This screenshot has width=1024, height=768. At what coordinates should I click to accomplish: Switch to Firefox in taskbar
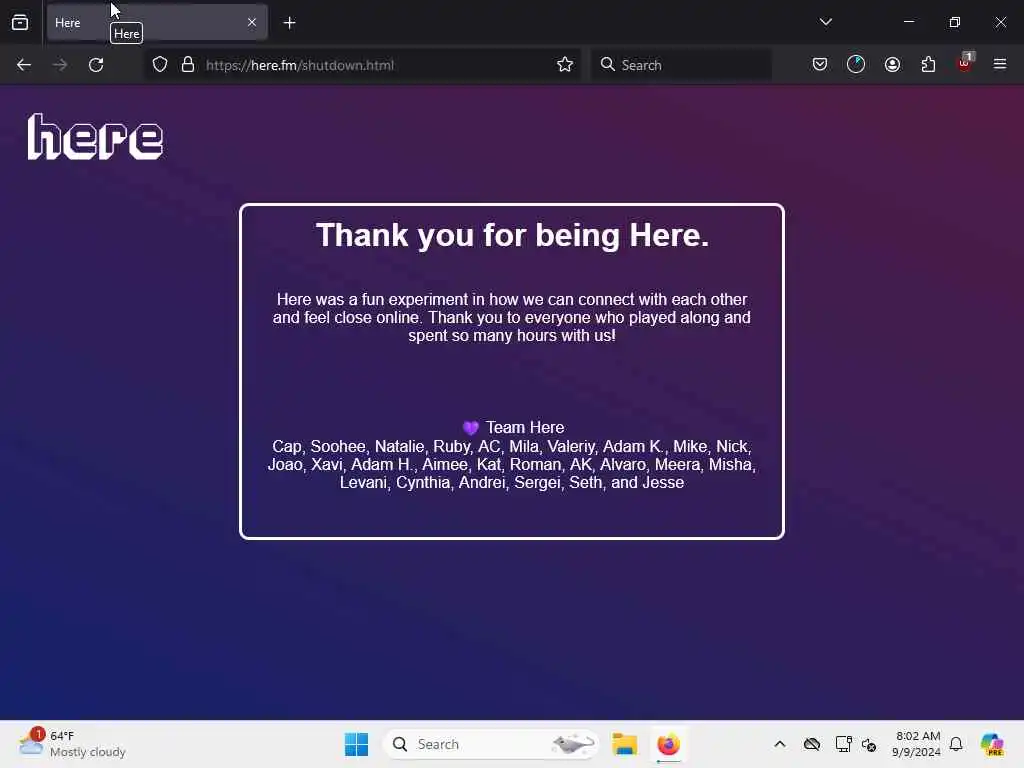click(669, 744)
